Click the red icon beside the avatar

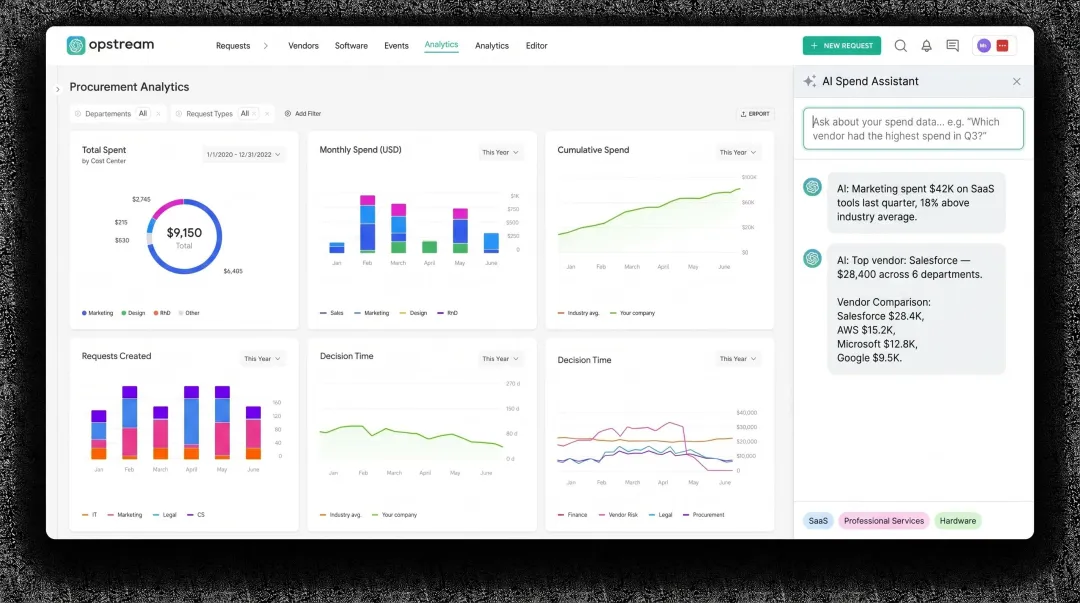pos(1003,45)
